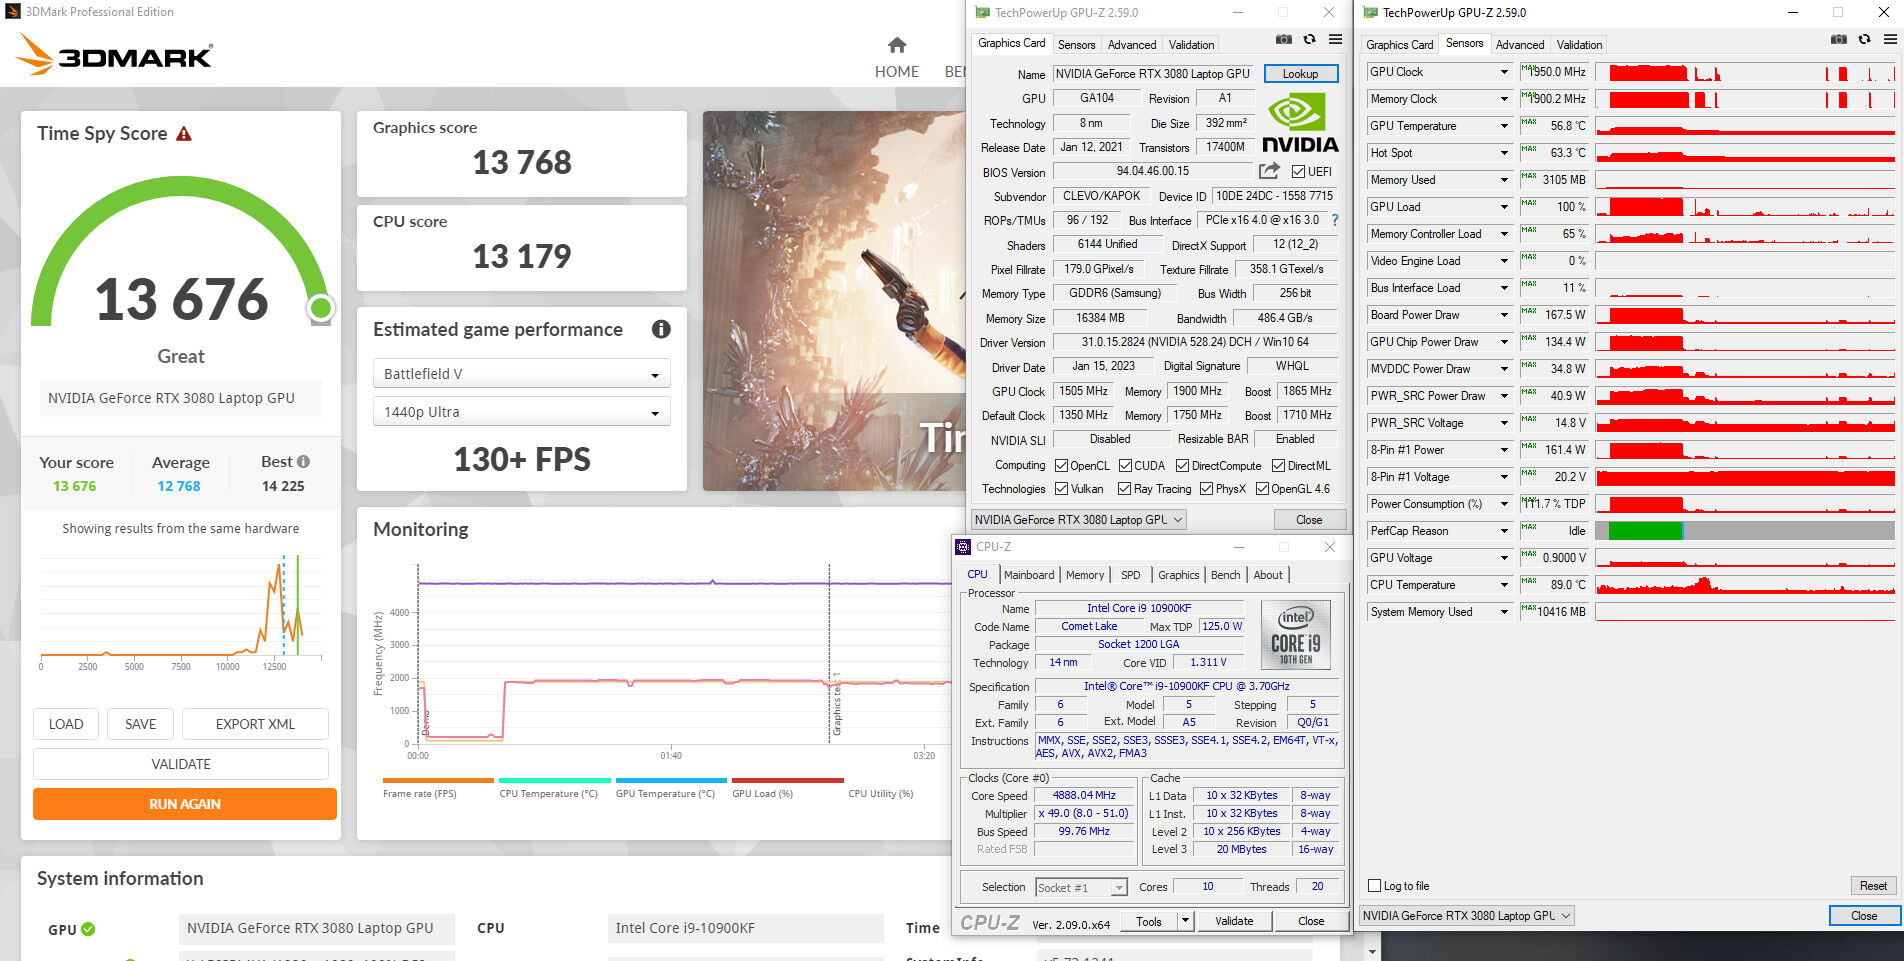This screenshot has height=961, width=1904.
Task: Click the Intel Core i9 logo in CPU-Z
Action: tap(1296, 635)
